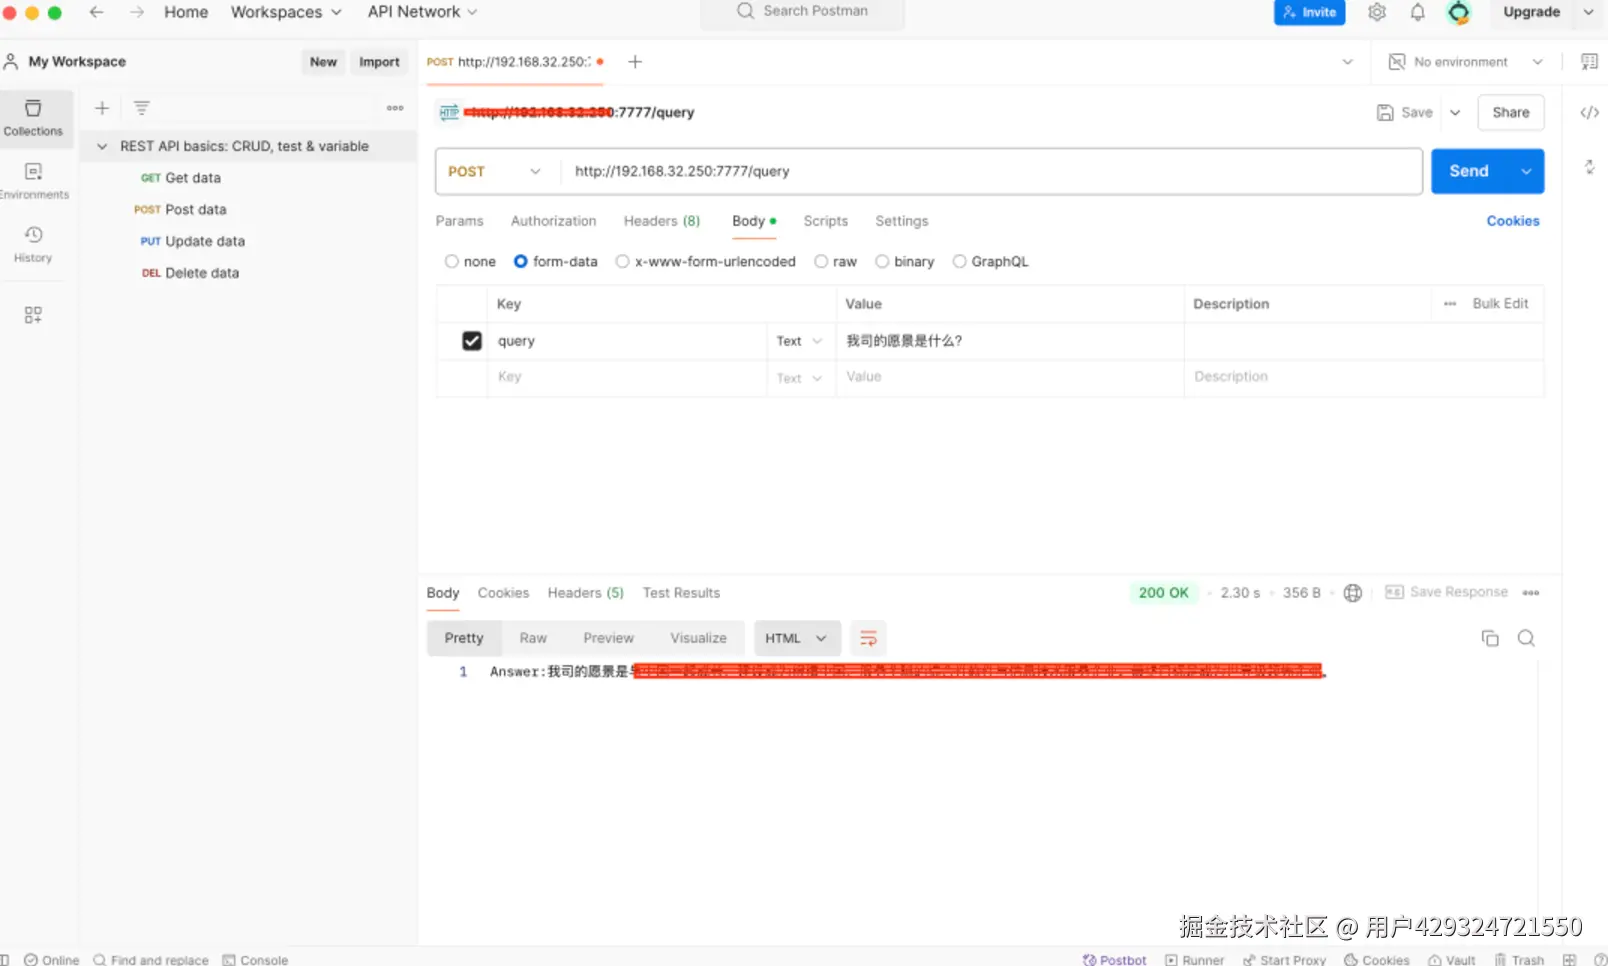This screenshot has height=966, width=1608.
Task: Open response more options ellipsis
Action: point(1531,593)
